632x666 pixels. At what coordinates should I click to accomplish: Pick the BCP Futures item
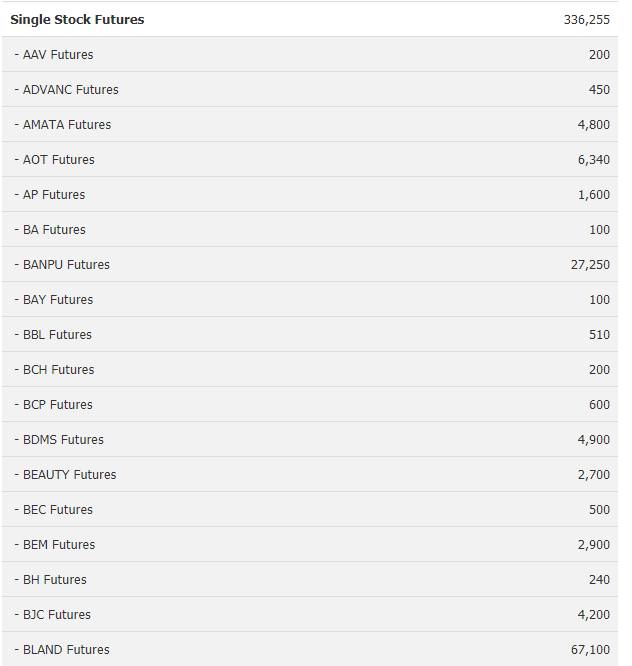tap(58, 405)
